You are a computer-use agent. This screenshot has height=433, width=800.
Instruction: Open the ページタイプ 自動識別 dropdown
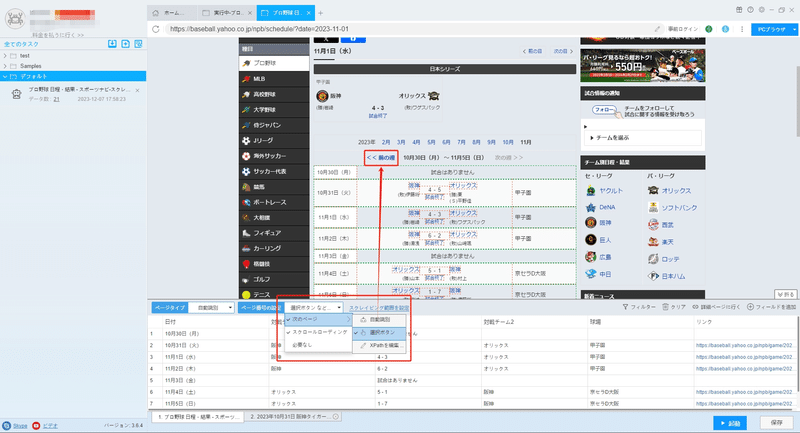click(212, 308)
